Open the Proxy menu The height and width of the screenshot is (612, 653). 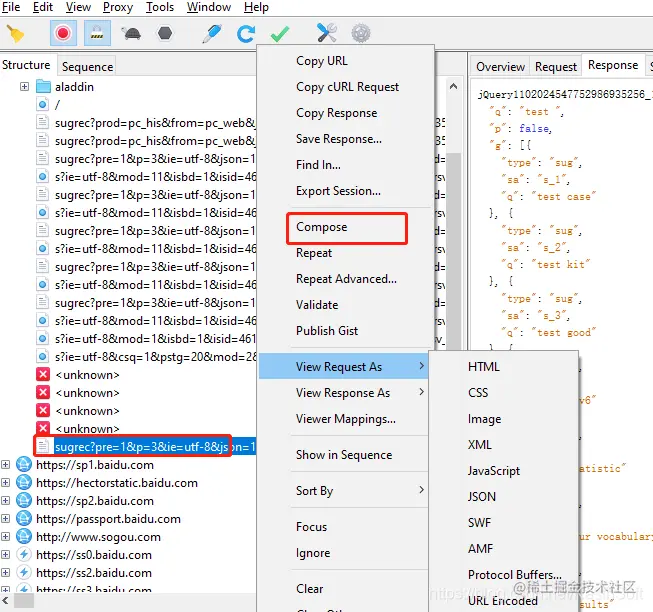[x=118, y=7]
